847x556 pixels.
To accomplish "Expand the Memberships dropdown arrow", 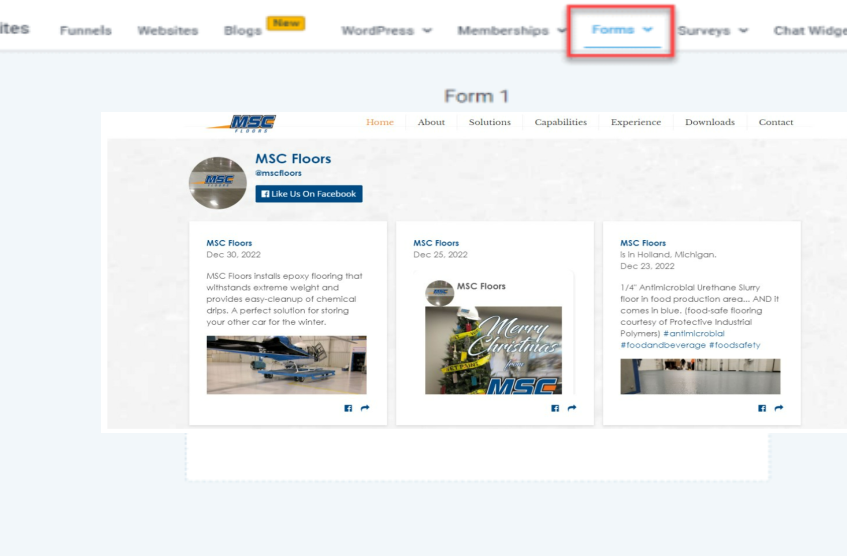I will pyautogui.click(x=561, y=30).
